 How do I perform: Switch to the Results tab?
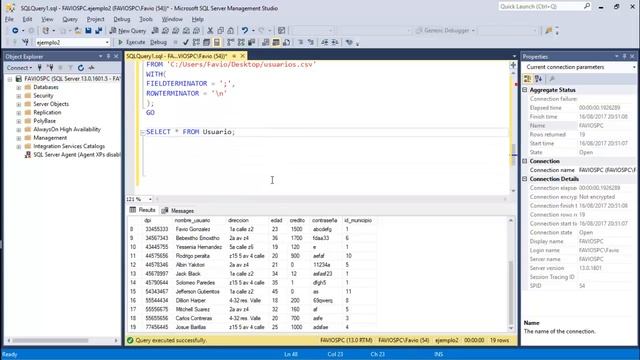point(142,210)
